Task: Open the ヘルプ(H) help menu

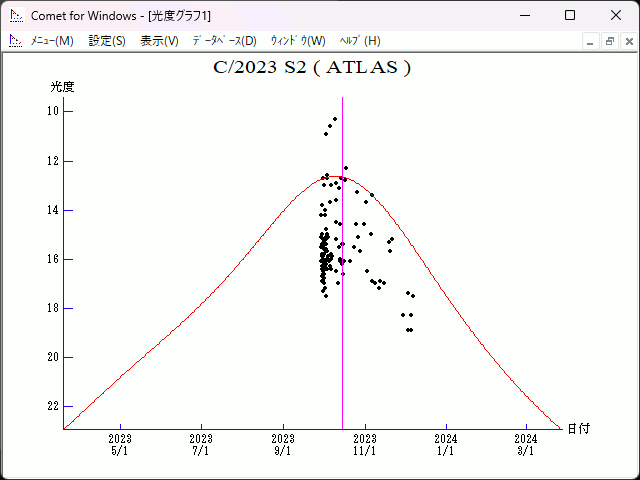Action: pyautogui.click(x=360, y=41)
